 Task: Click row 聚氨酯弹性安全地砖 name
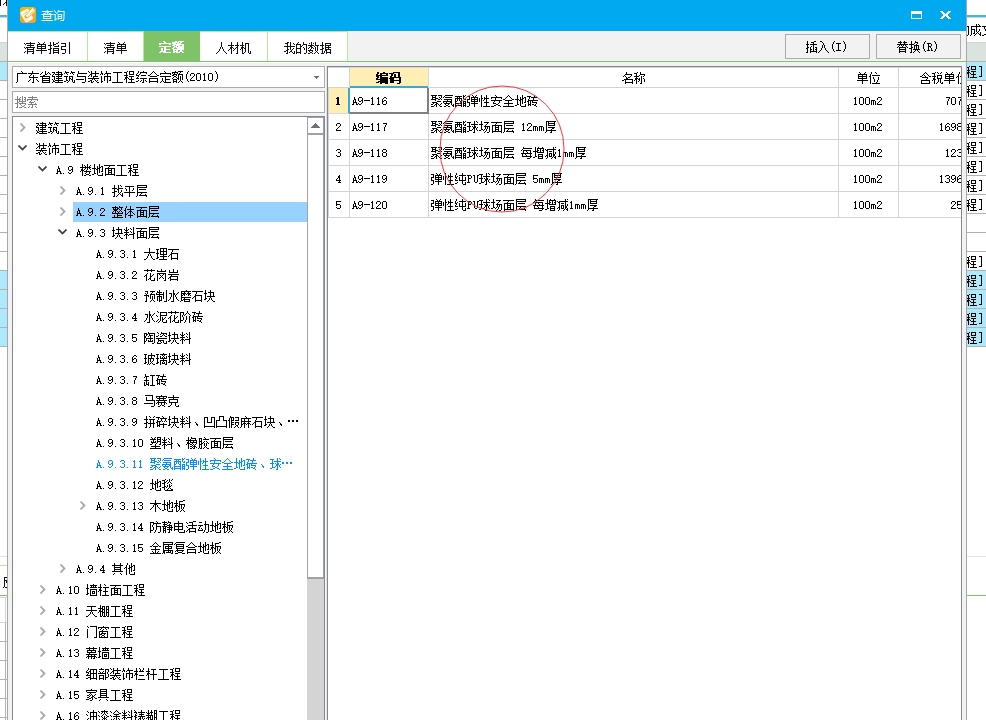[633, 101]
